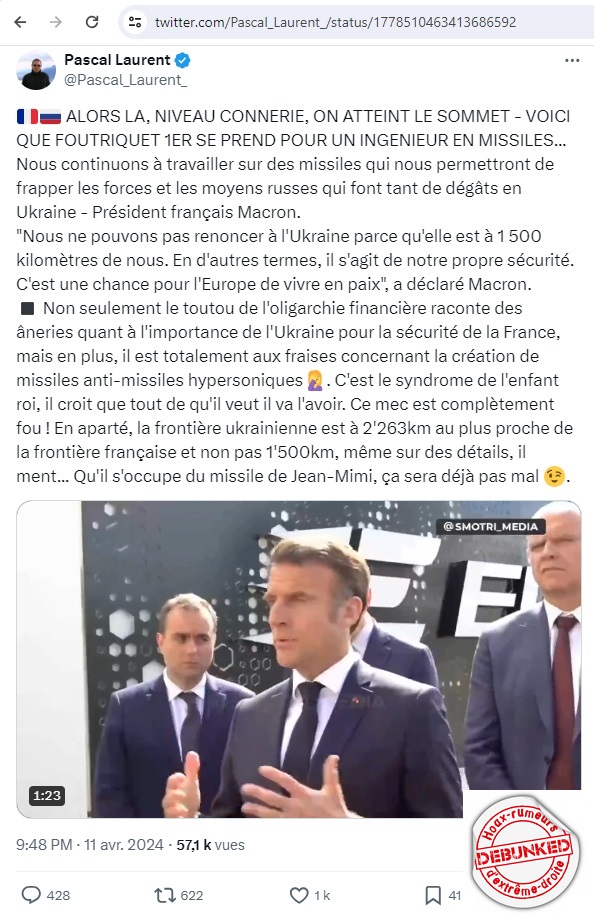Bookmark the tweet with bookmark icon
The image size is (594, 916).
[x=433, y=895]
